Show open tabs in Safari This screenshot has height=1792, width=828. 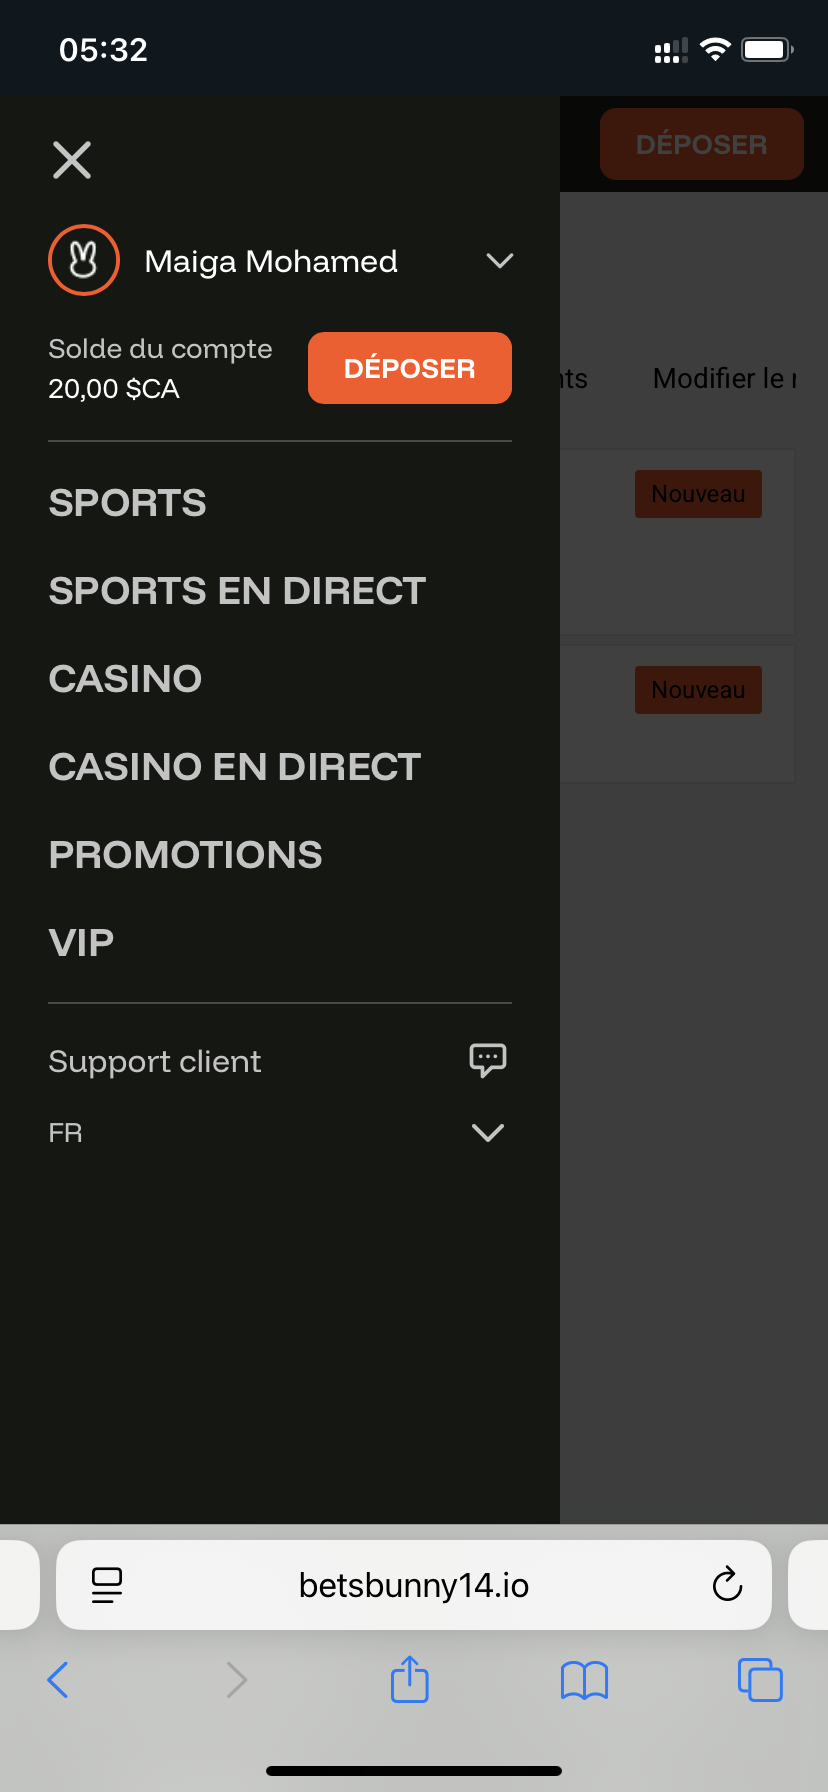[760, 1680]
